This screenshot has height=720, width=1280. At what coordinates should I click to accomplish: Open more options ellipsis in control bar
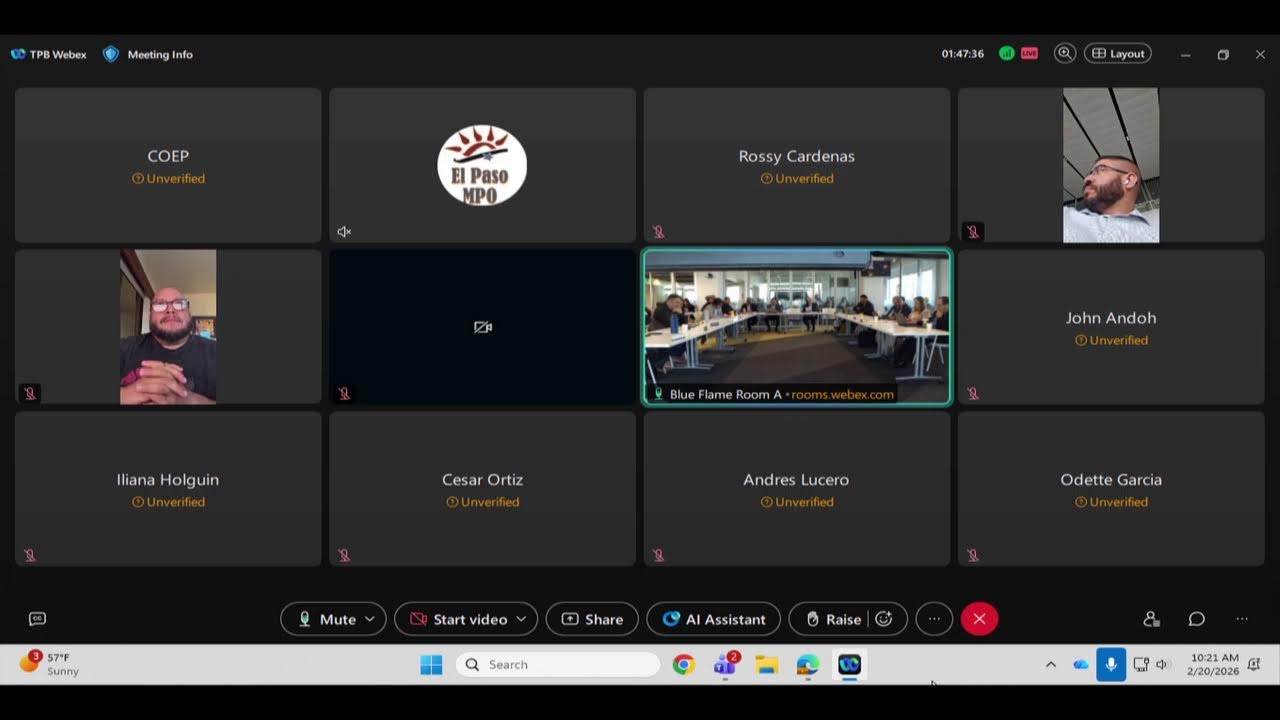pyautogui.click(x=934, y=619)
